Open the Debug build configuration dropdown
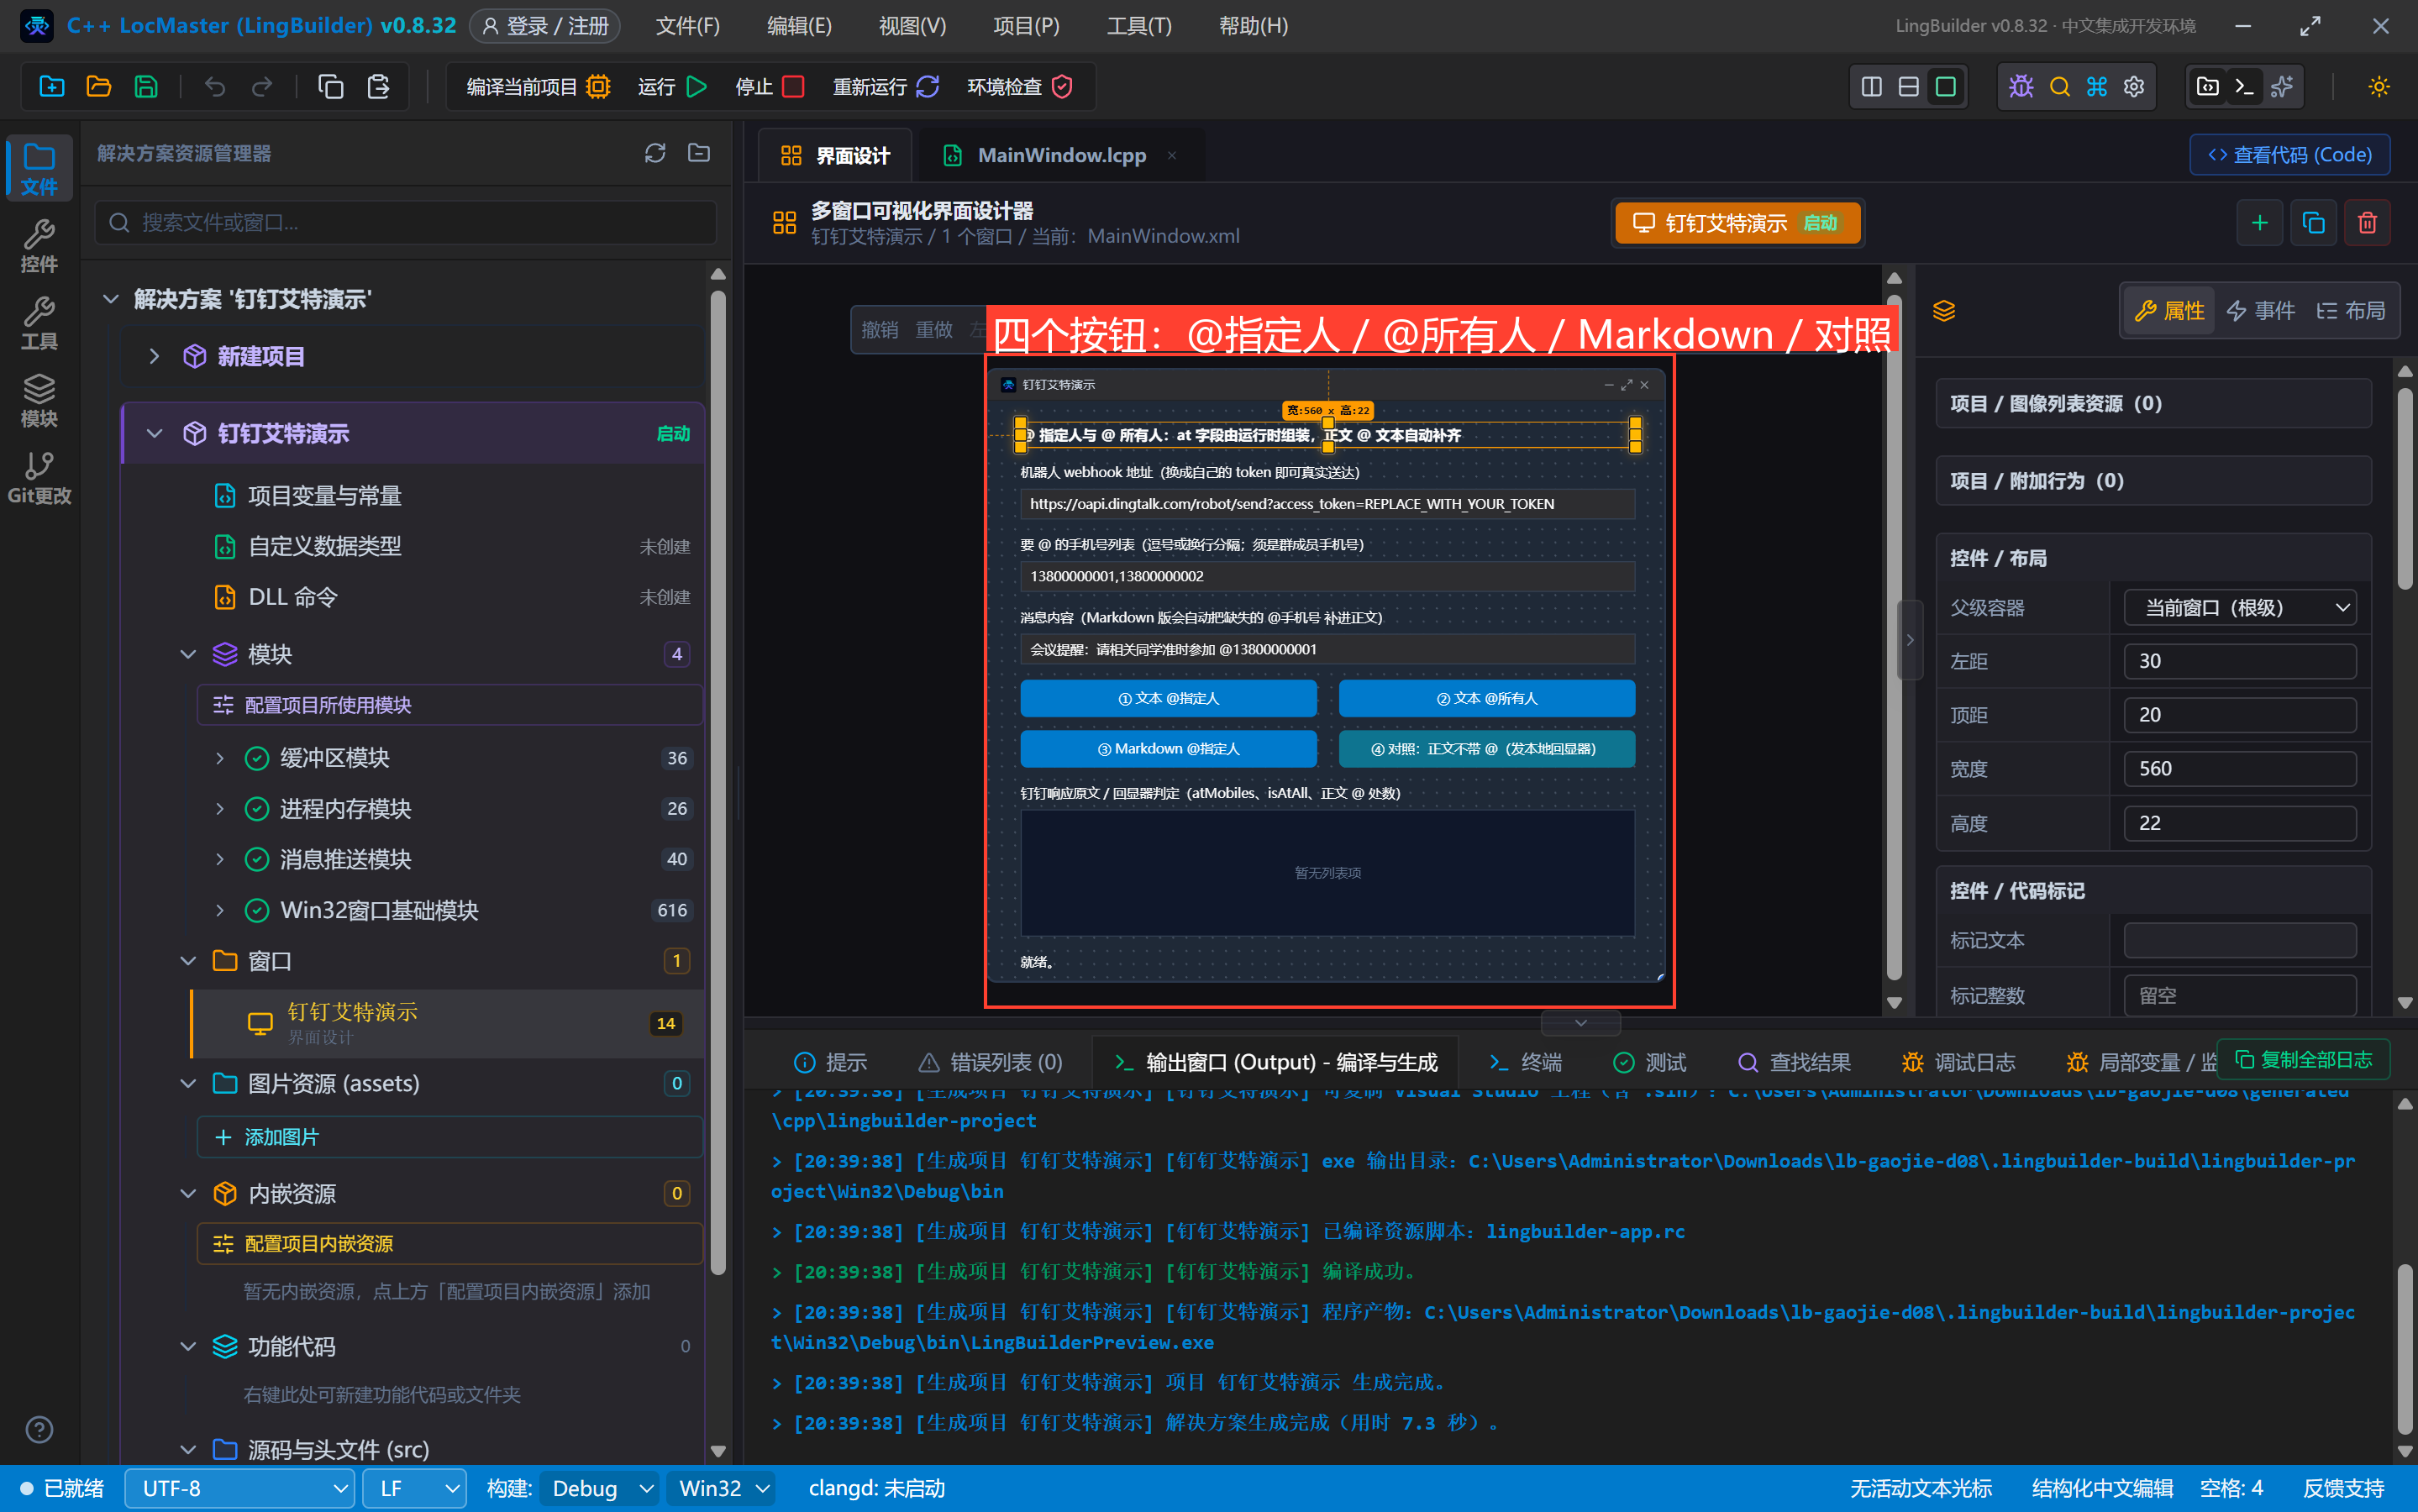Screen dimensions: 2418x1512 coord(601,1488)
